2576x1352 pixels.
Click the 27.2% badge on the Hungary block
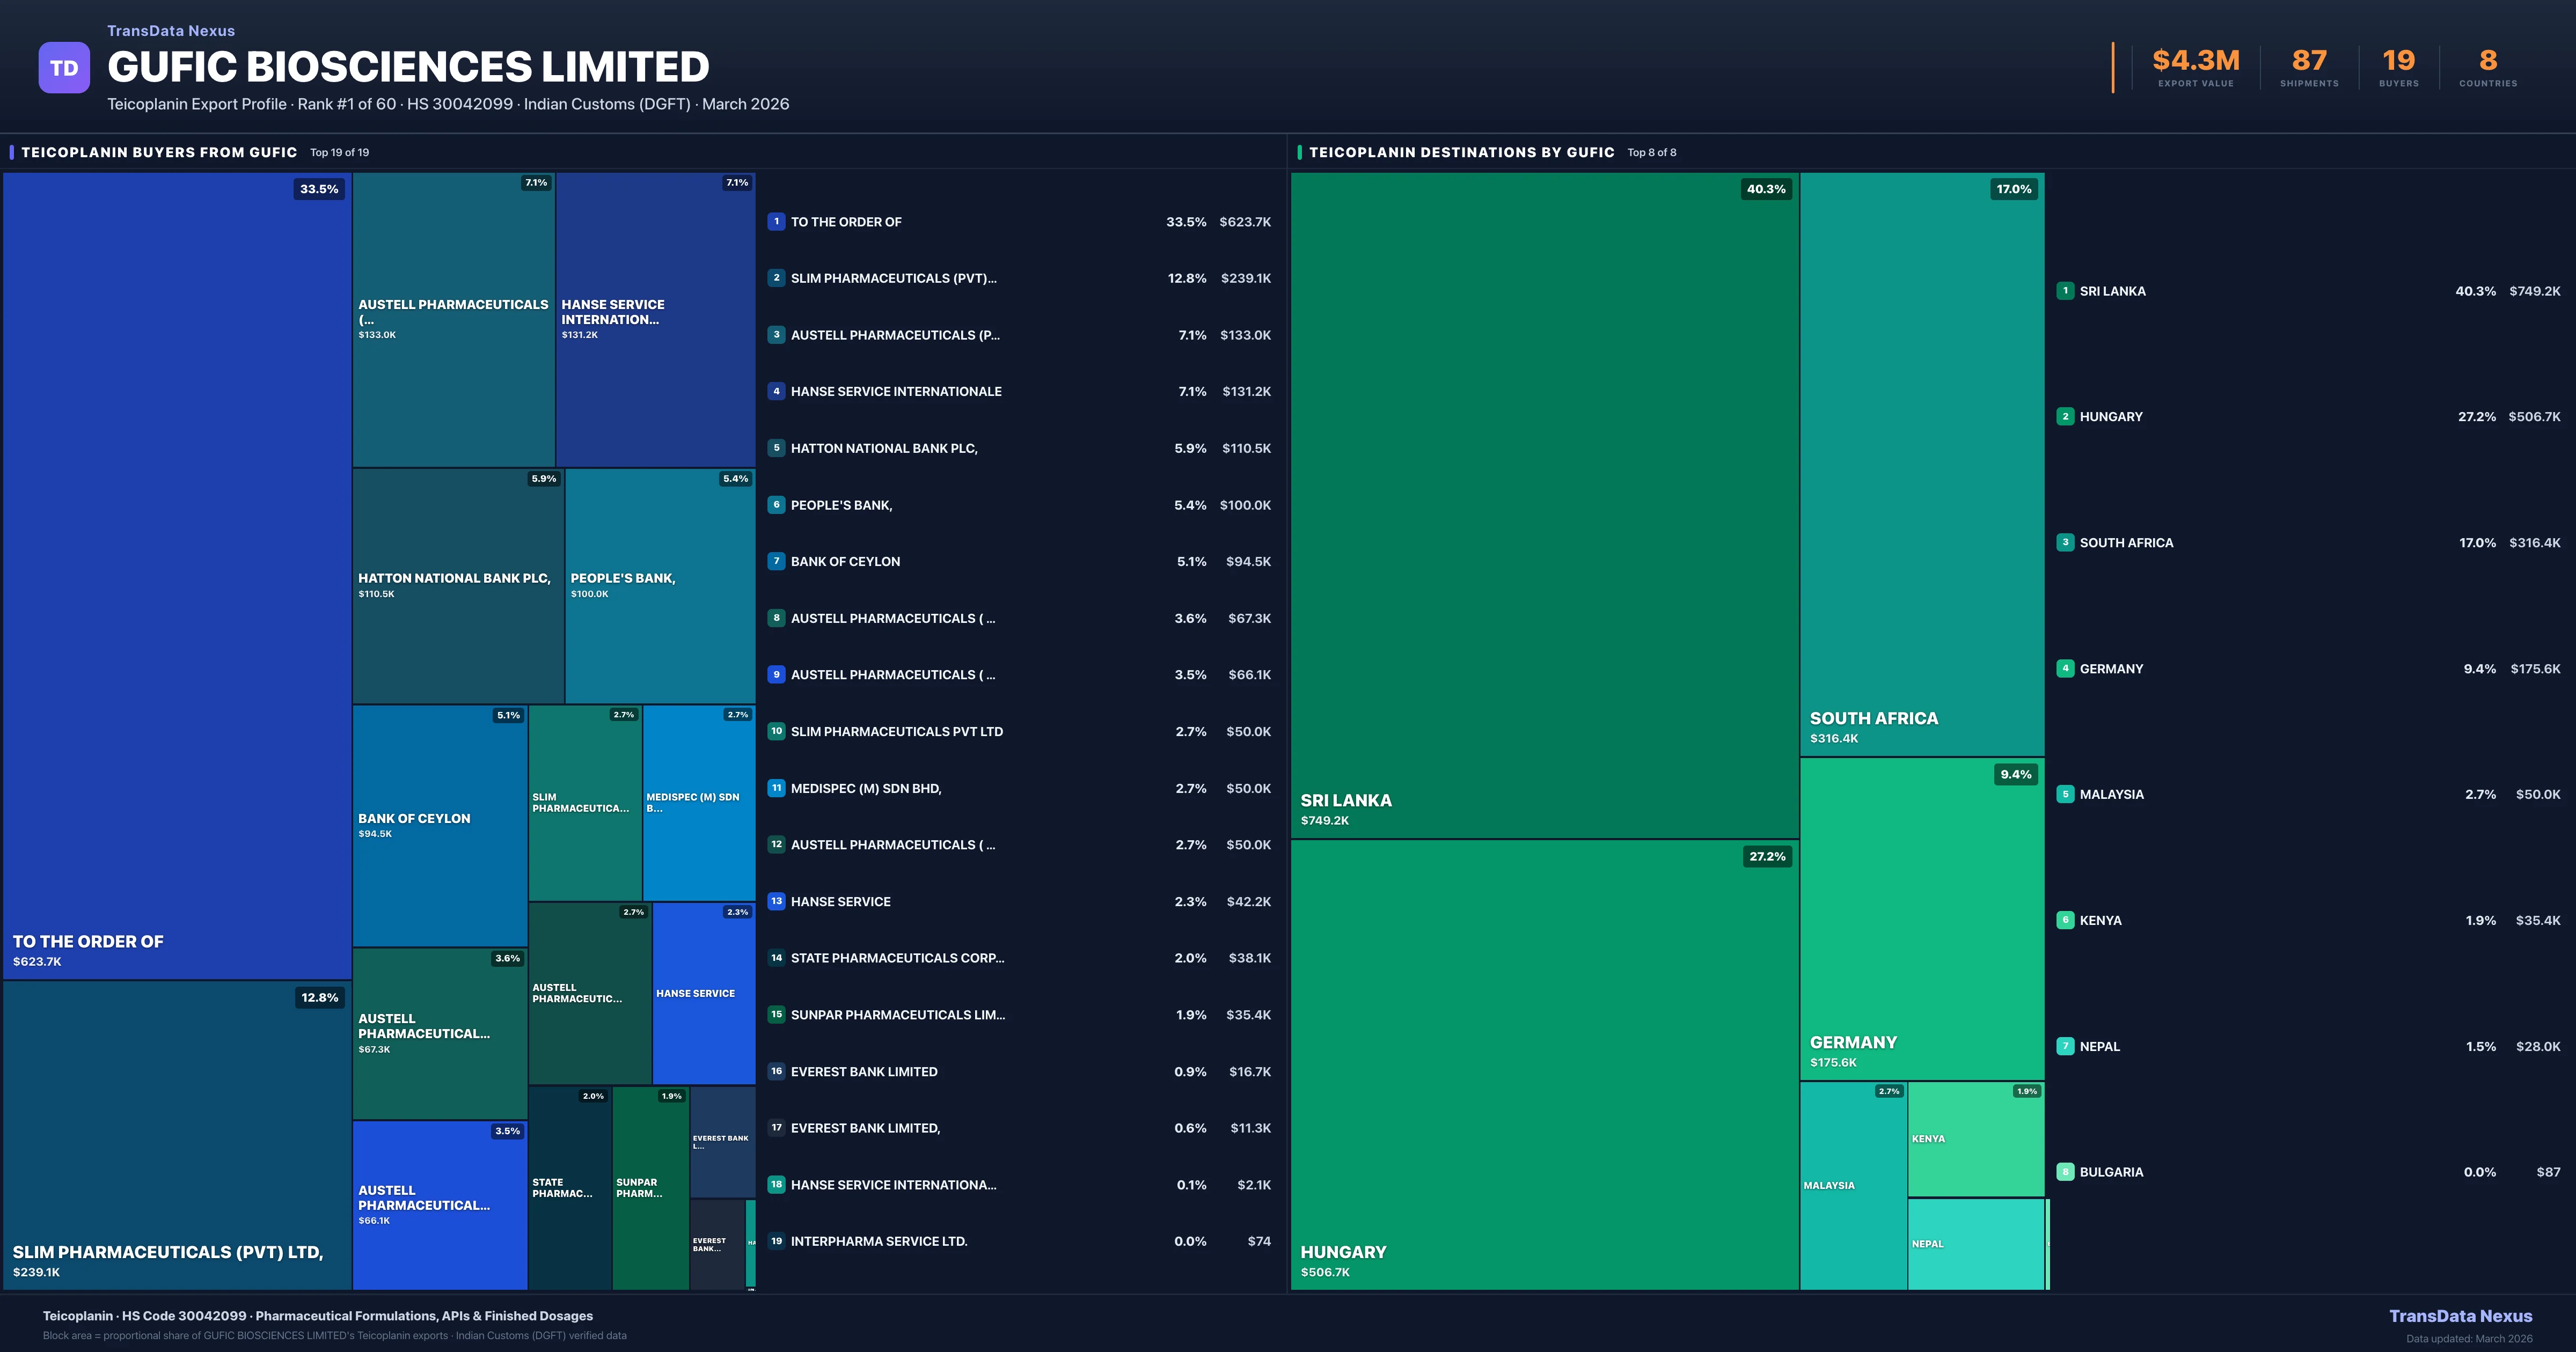[x=1767, y=857]
